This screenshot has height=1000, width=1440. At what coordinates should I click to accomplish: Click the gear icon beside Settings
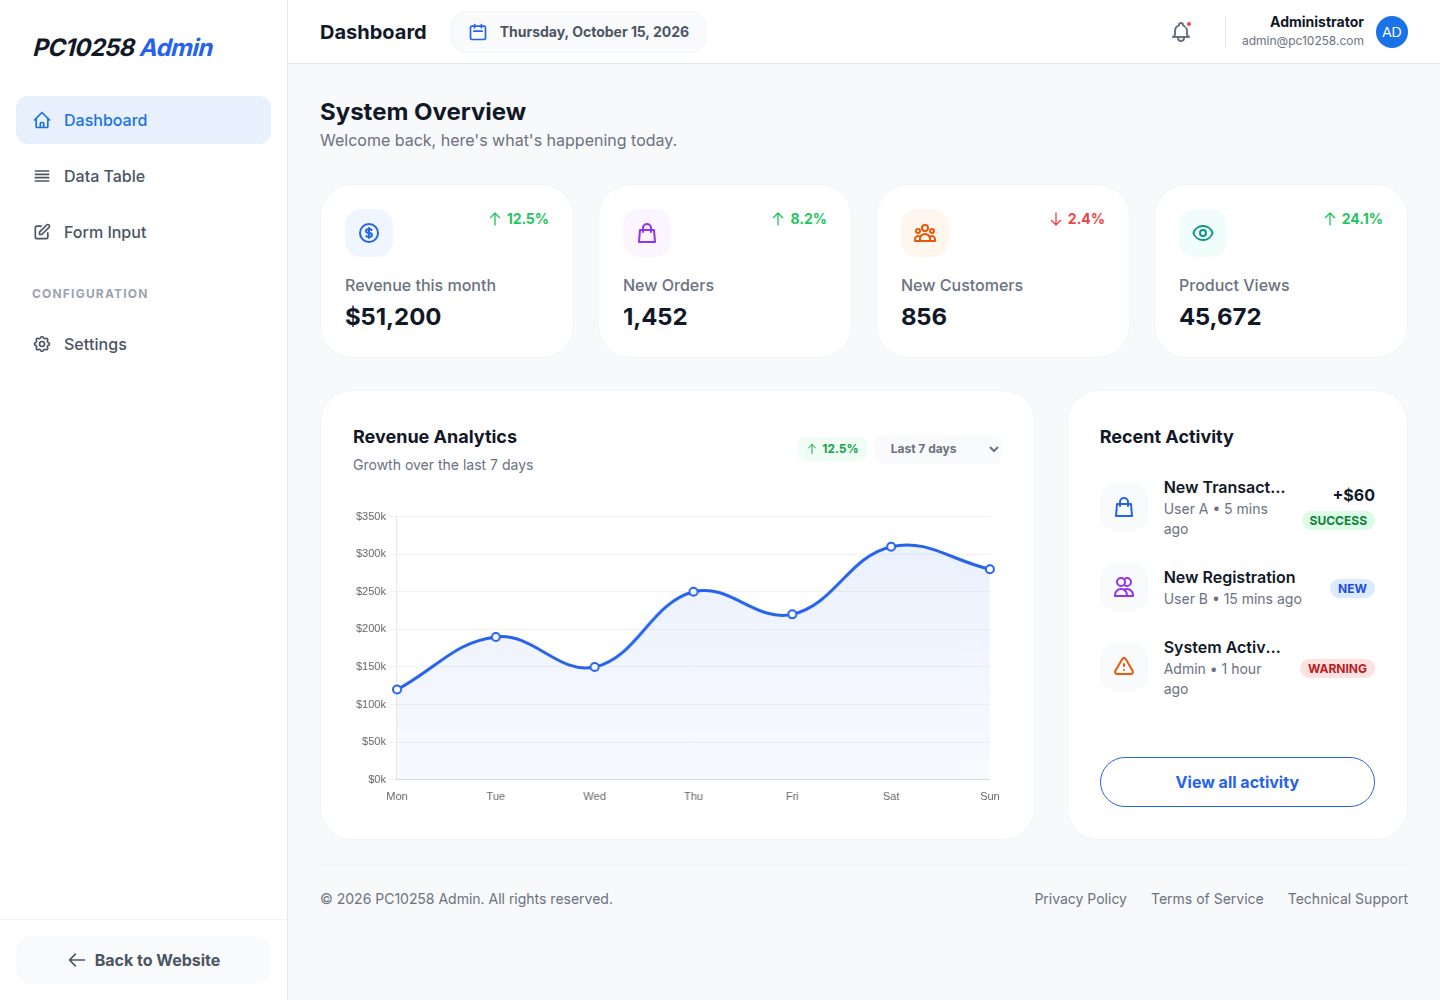tap(42, 344)
